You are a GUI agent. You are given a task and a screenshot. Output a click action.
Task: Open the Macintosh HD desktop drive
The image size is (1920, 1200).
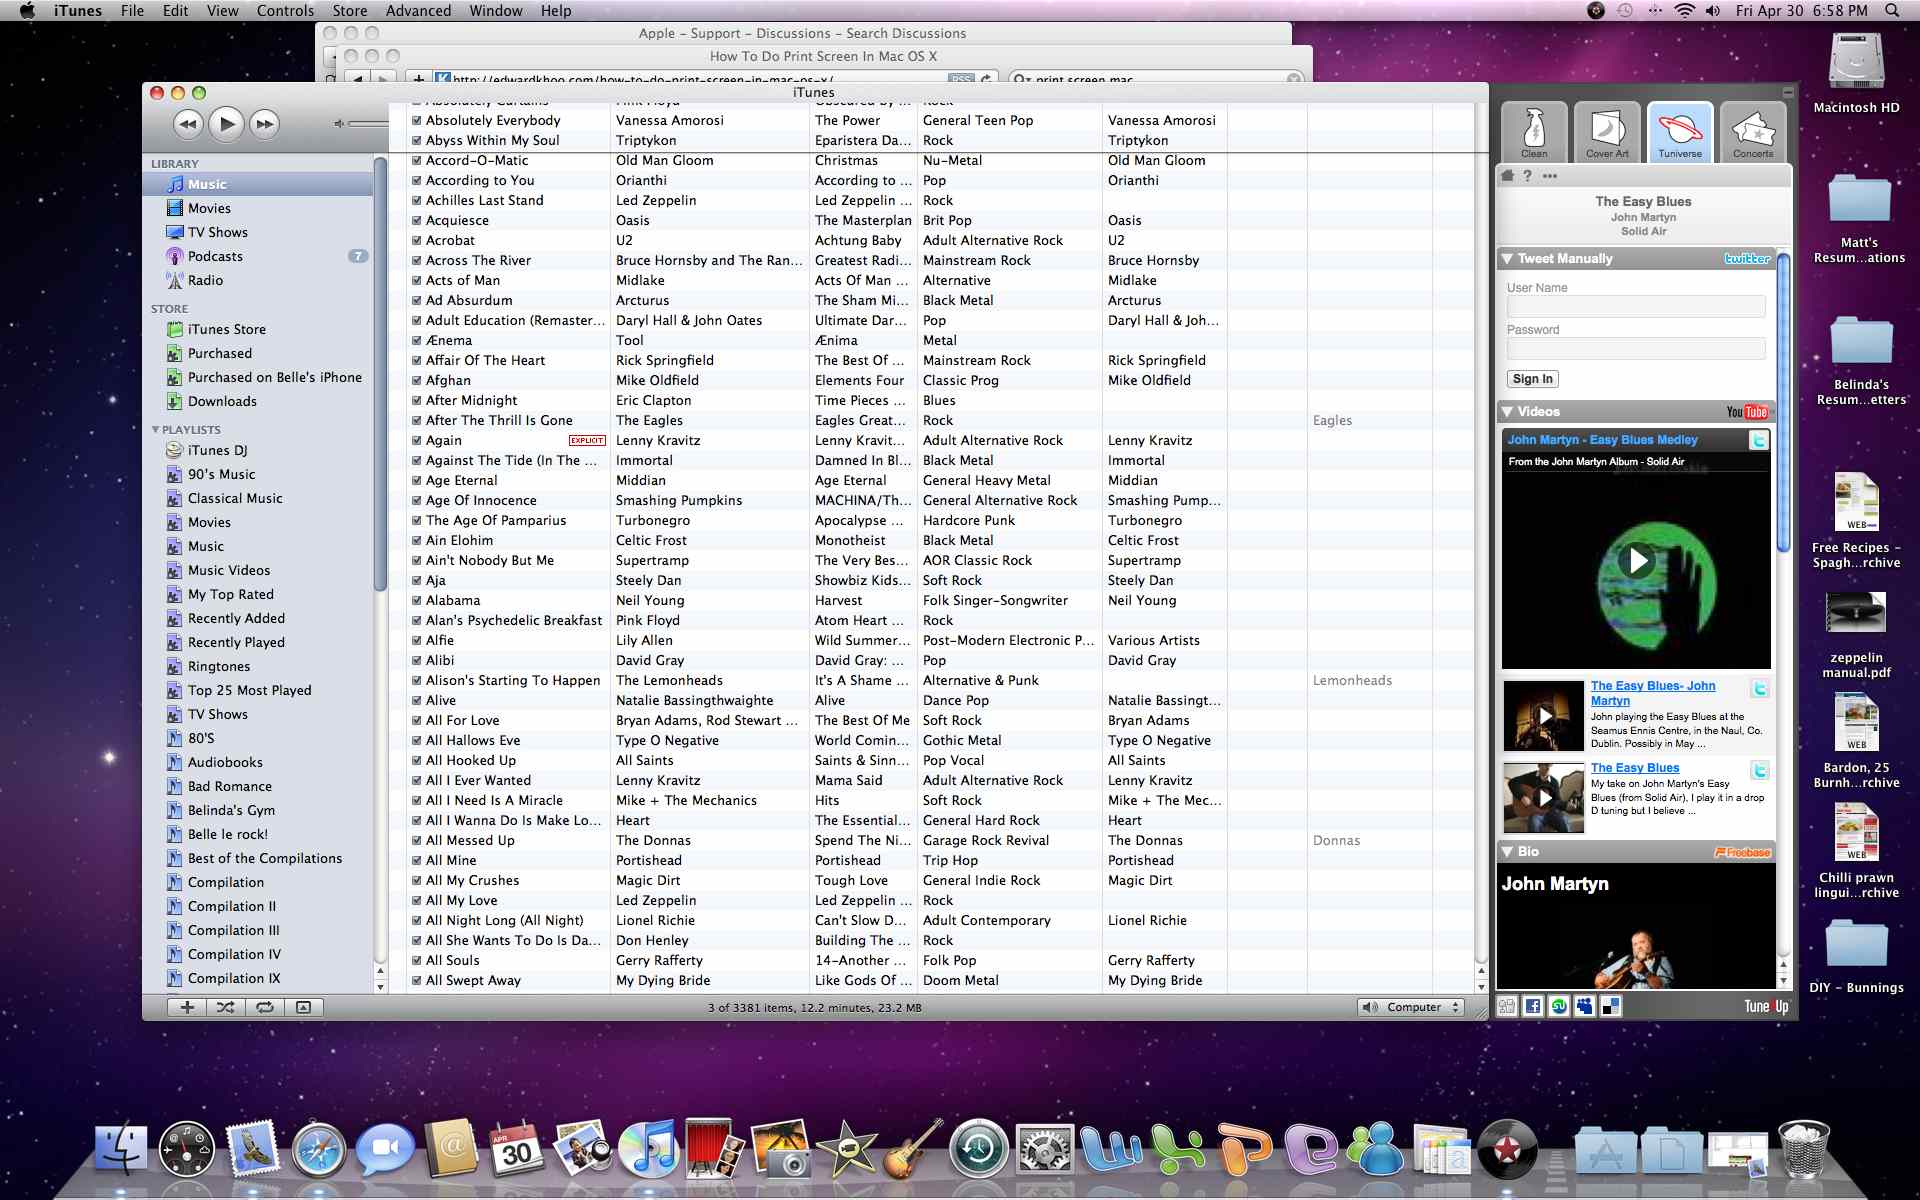1857,72
